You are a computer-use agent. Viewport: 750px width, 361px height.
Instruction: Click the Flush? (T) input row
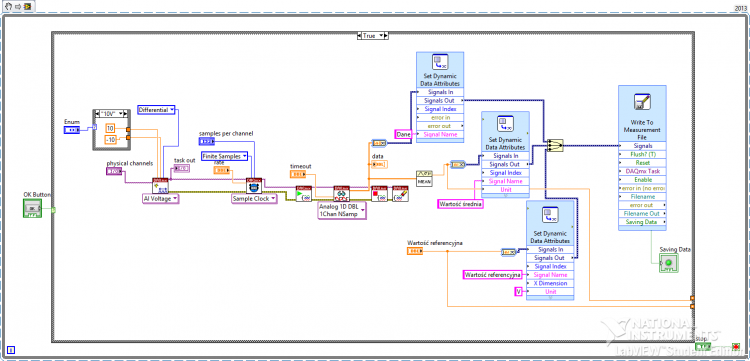coord(642,154)
